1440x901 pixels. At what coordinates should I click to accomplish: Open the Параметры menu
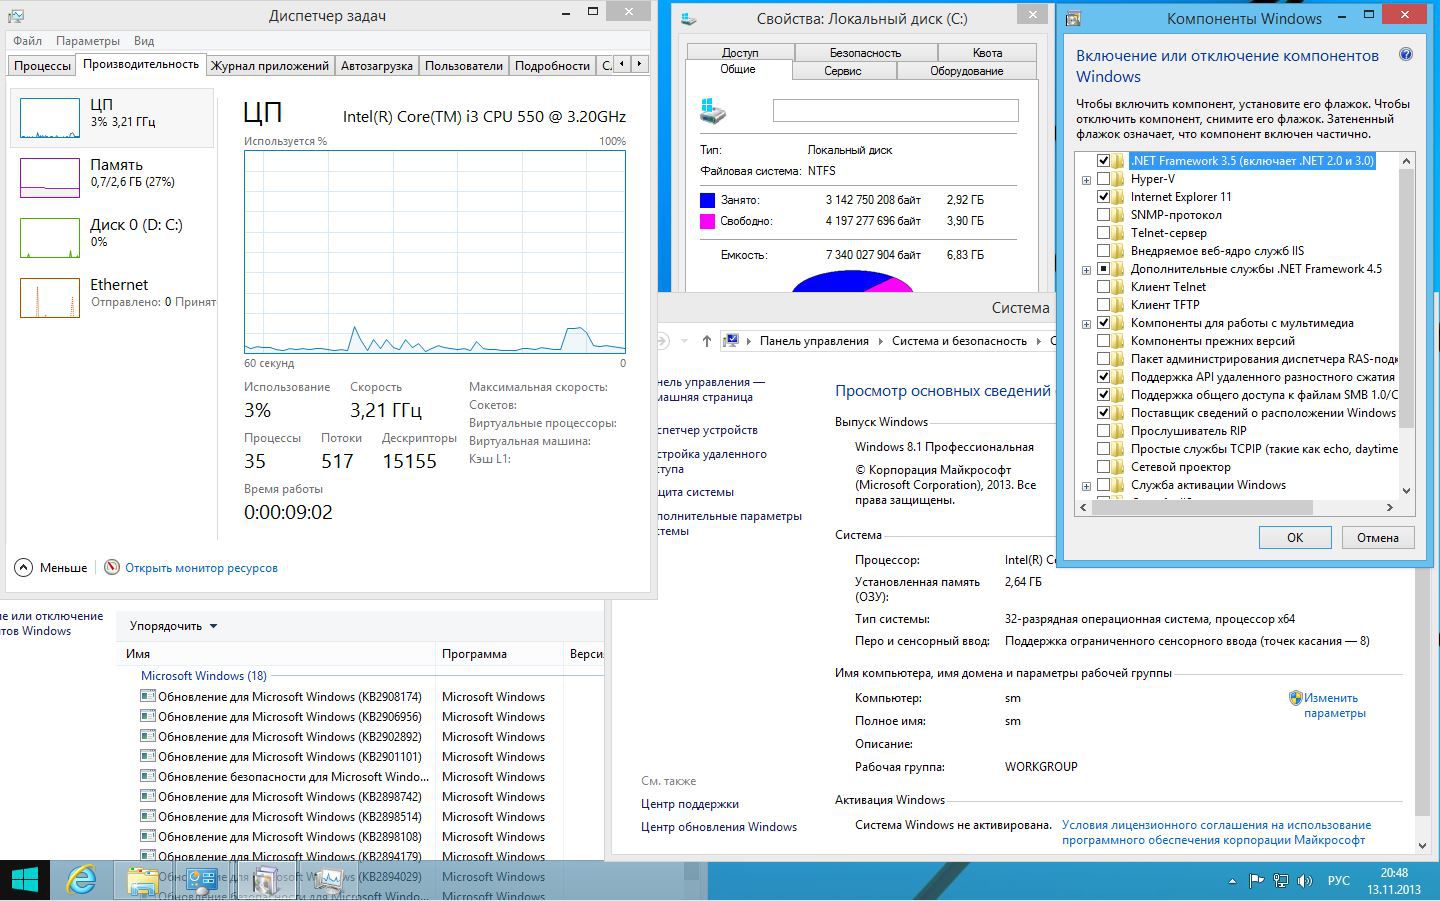[x=88, y=41]
